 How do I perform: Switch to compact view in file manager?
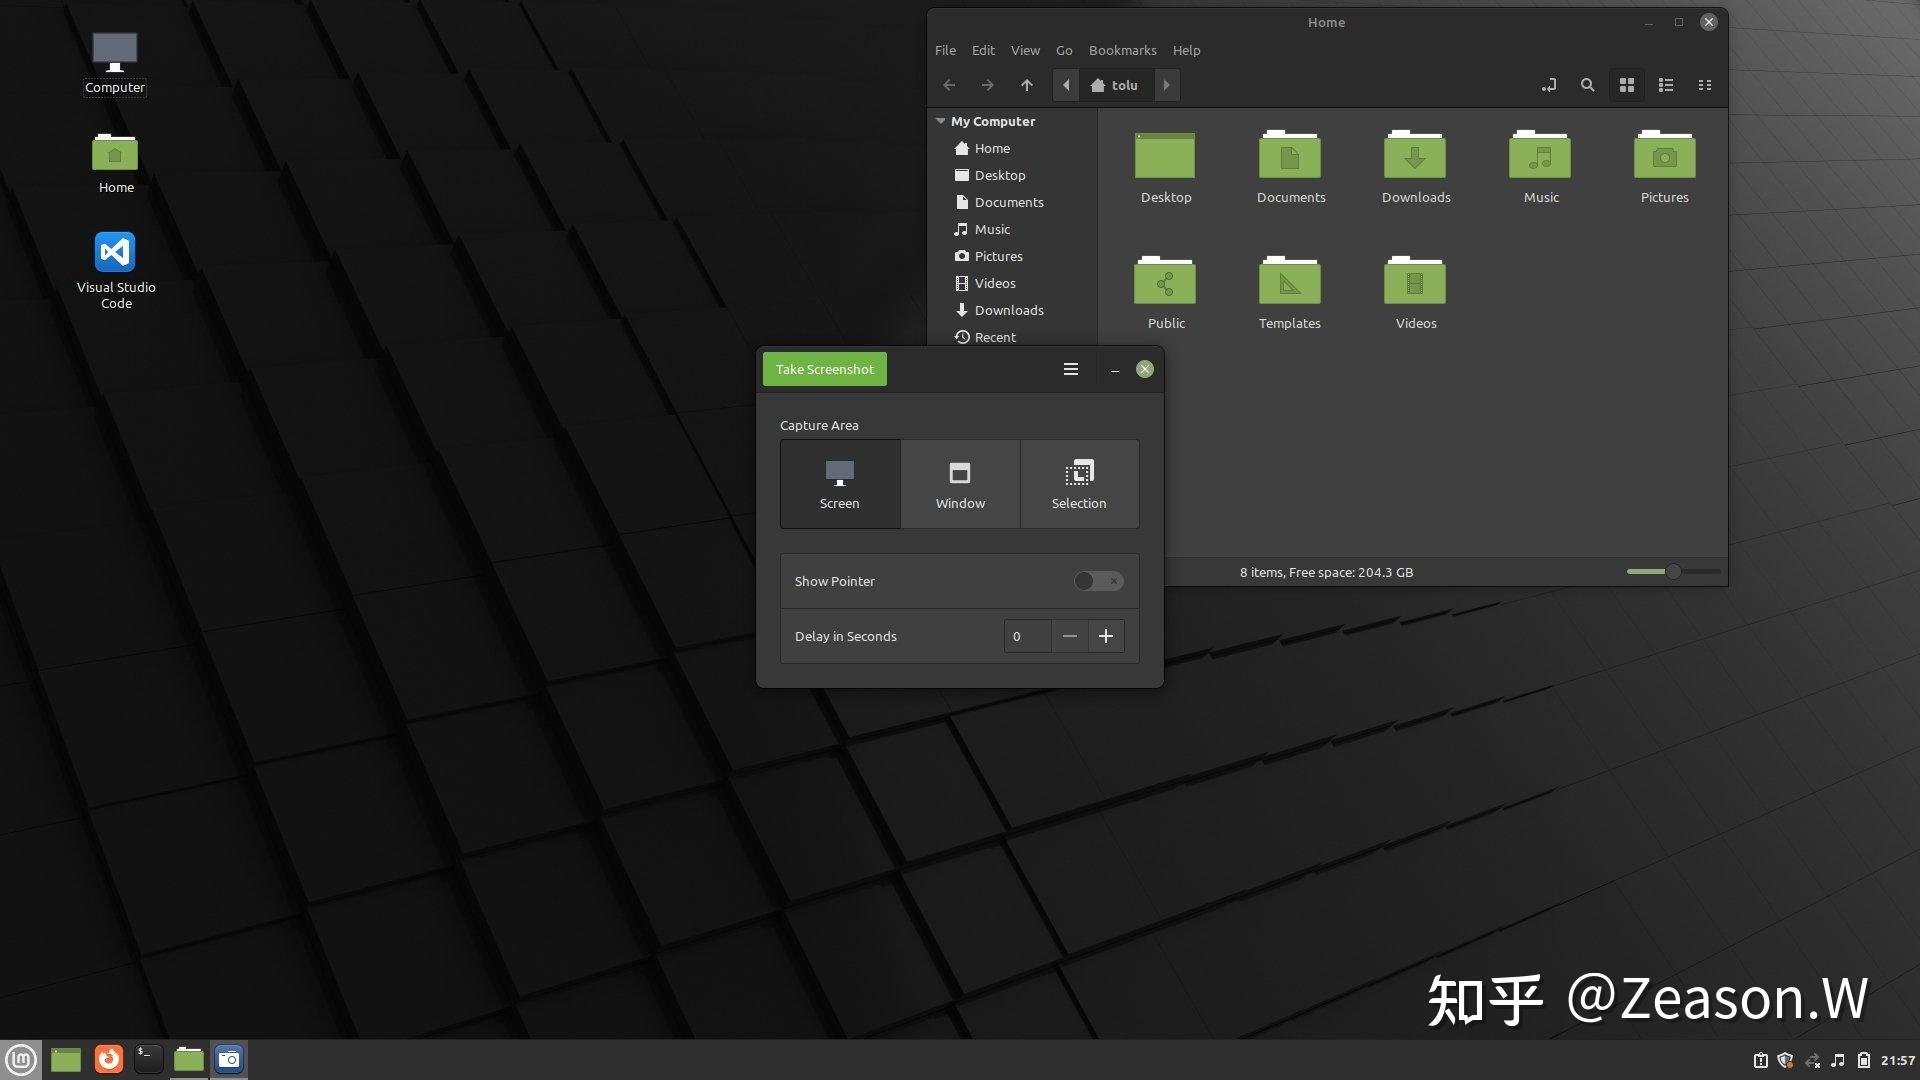[x=1705, y=85]
